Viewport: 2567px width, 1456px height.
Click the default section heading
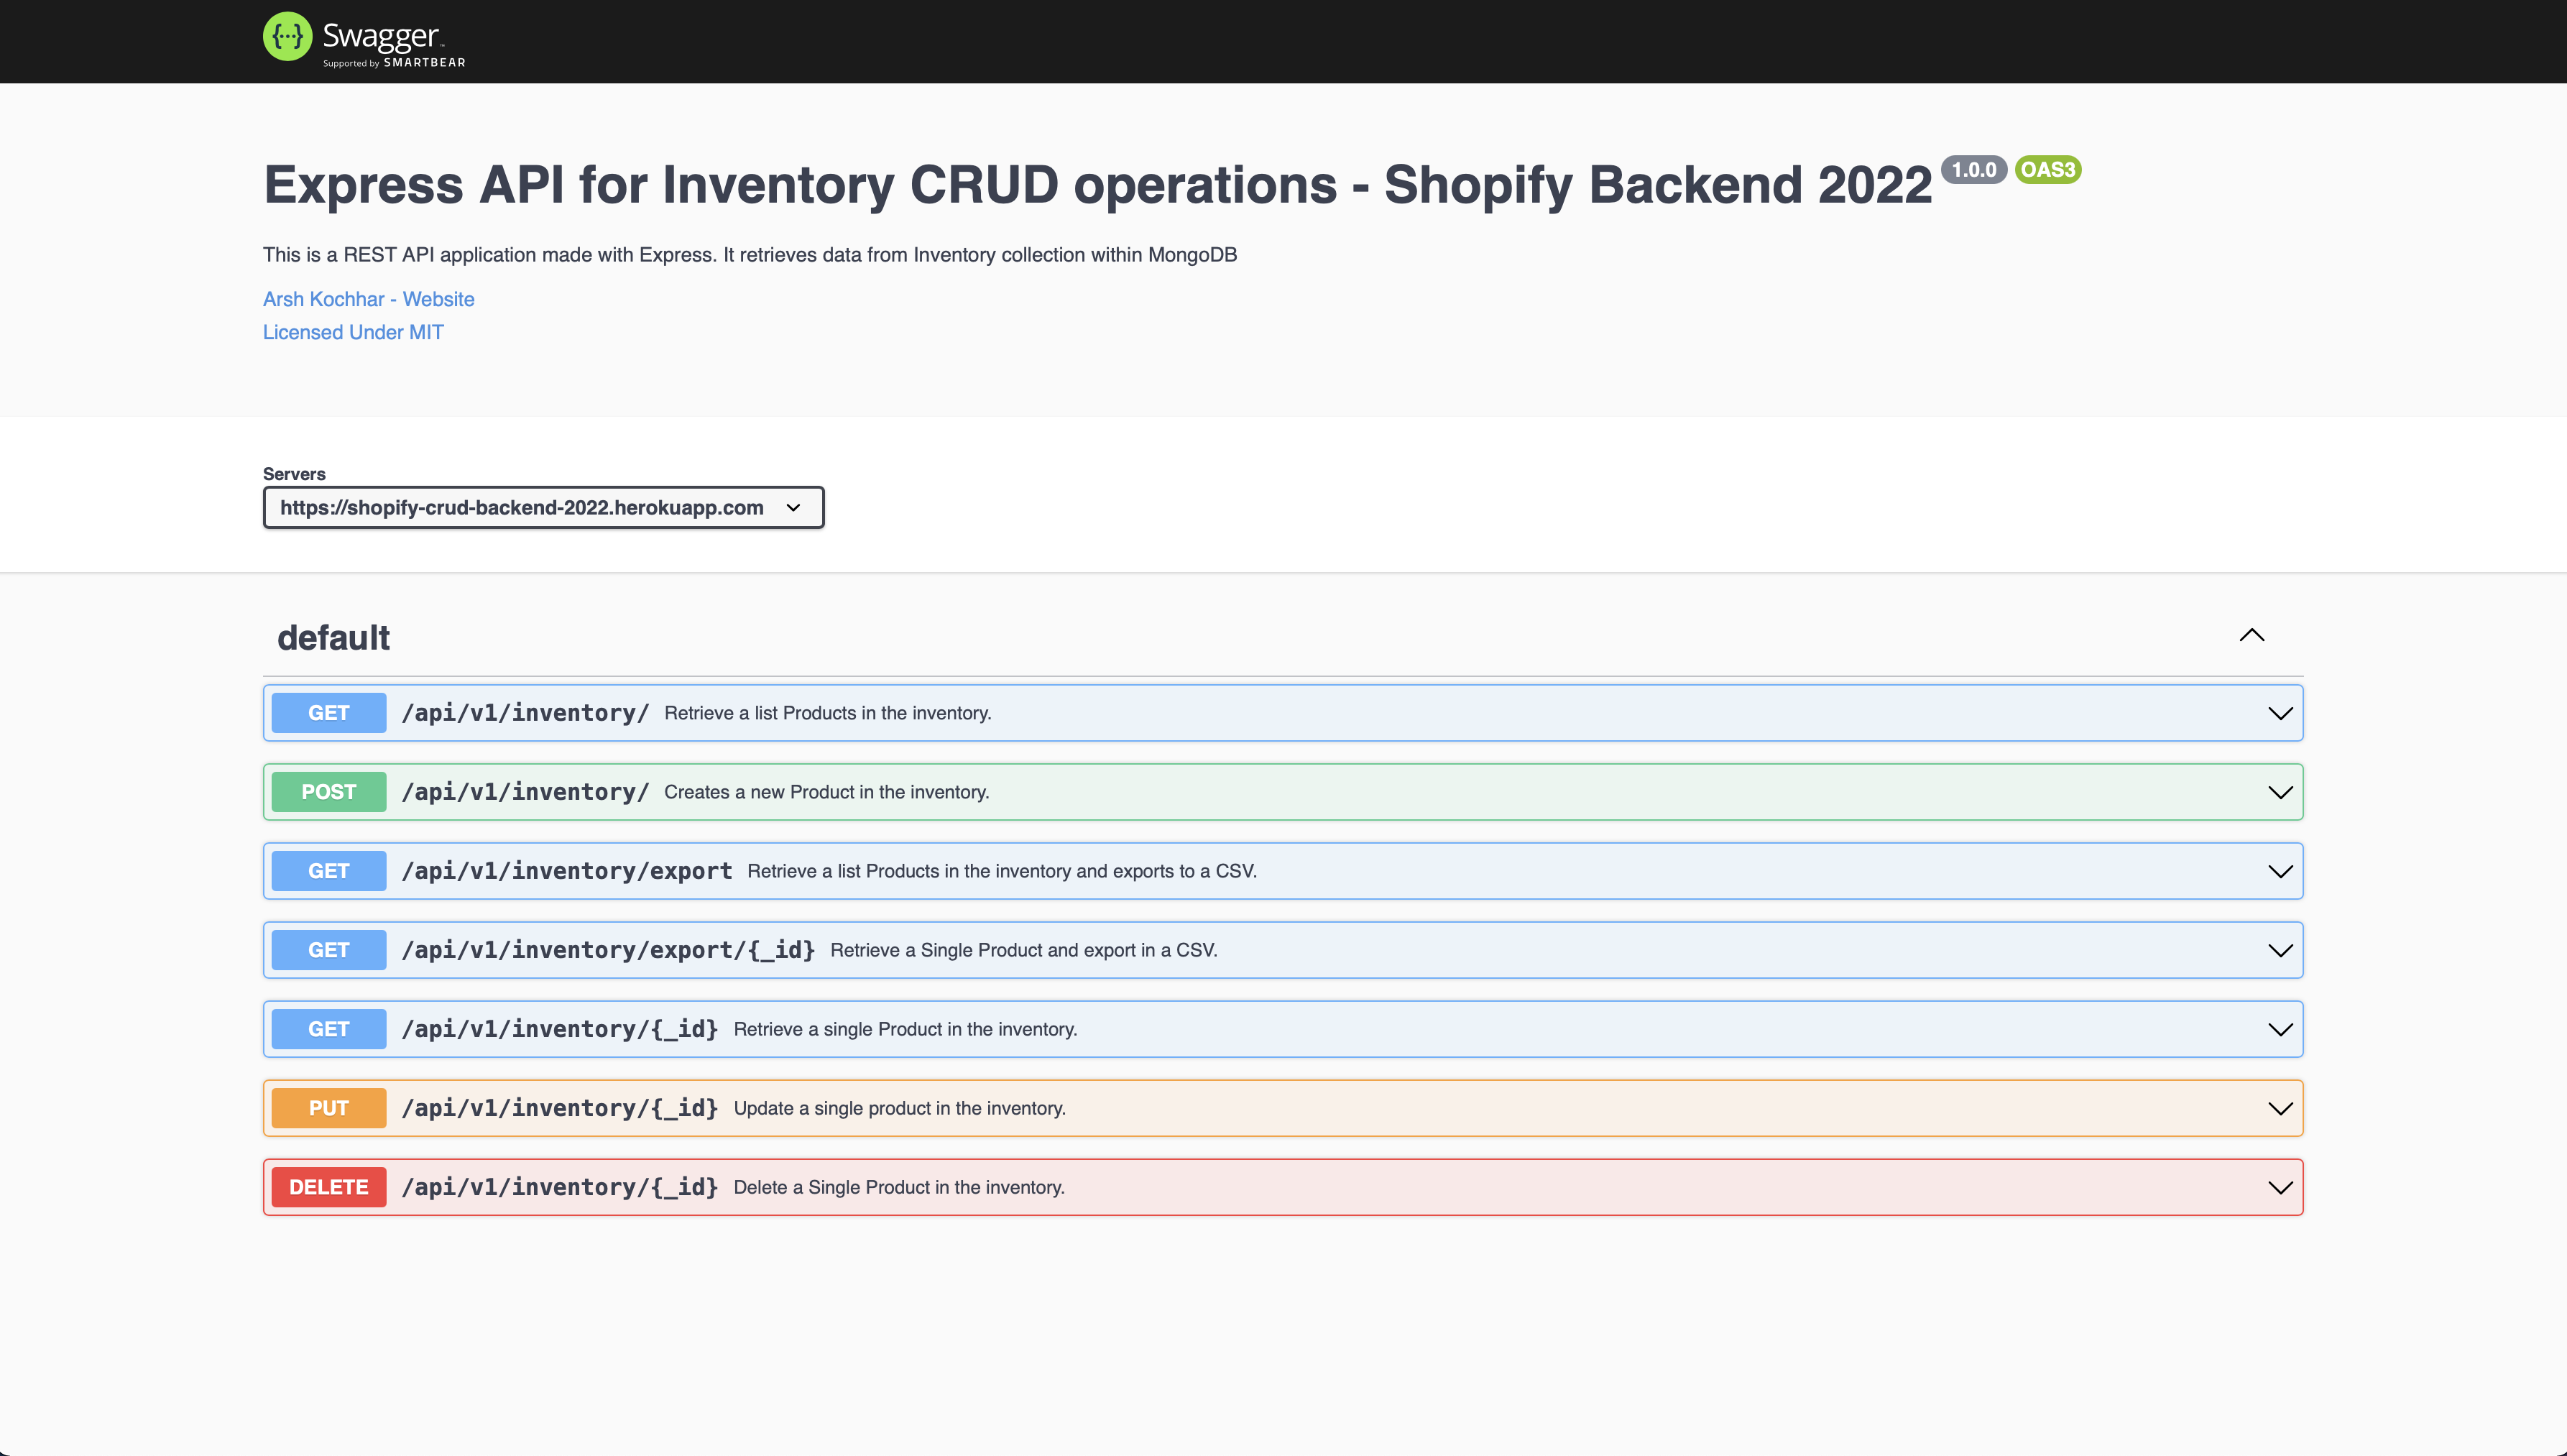333,638
